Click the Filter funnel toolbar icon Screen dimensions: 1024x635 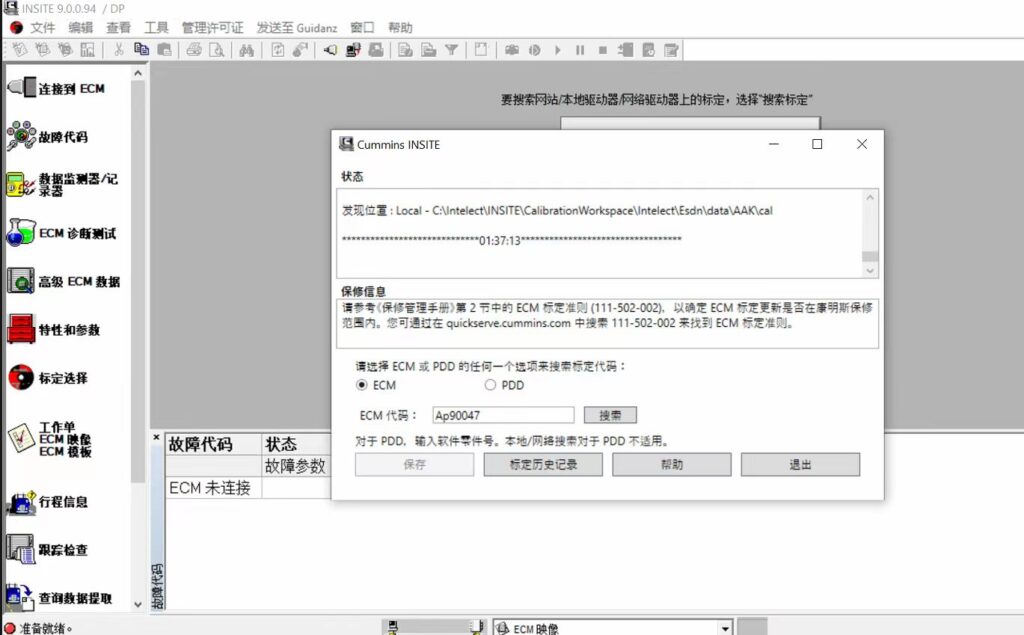coord(451,50)
